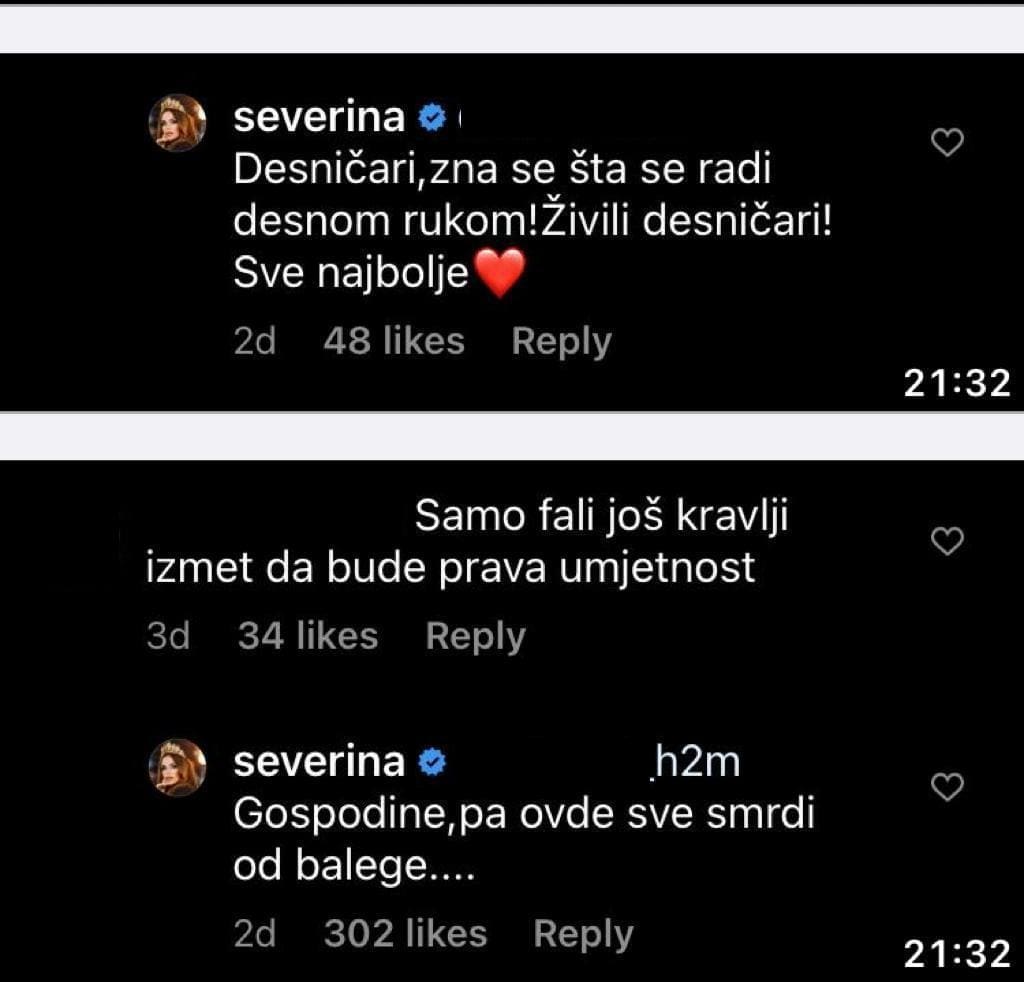Image resolution: width=1024 pixels, height=982 pixels.
Task: Reply to the "smrdi od balege" comment
Action: pos(583,934)
